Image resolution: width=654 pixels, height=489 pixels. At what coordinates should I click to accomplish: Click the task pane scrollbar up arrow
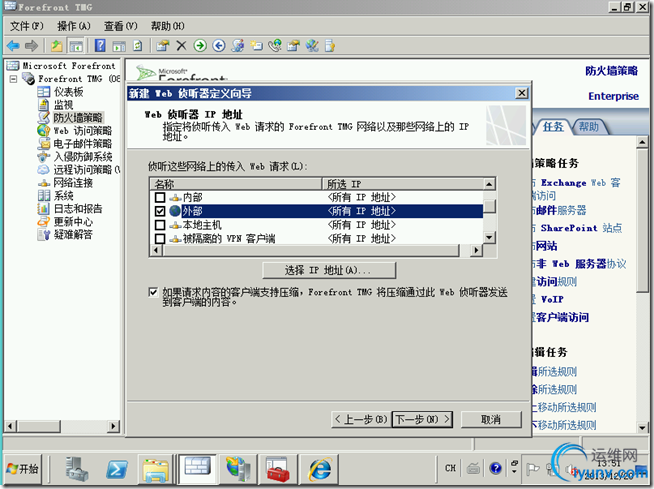[642, 143]
